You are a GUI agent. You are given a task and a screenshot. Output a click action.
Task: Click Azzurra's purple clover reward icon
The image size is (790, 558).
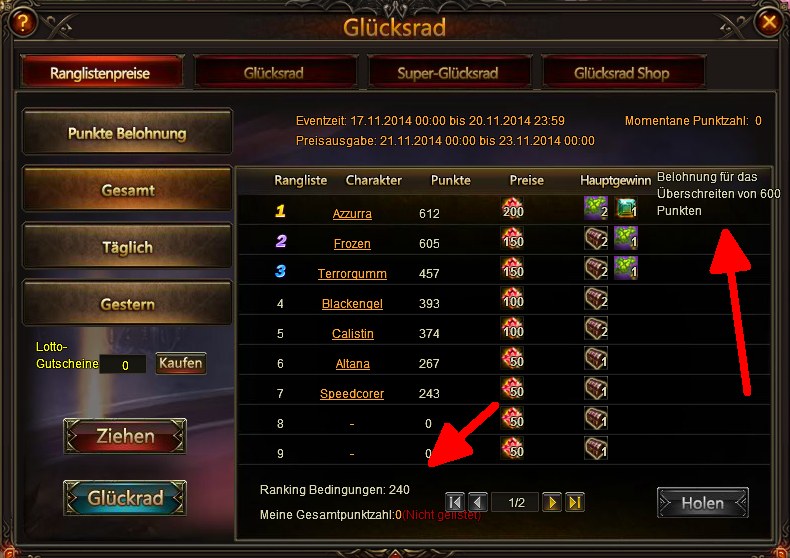click(596, 208)
